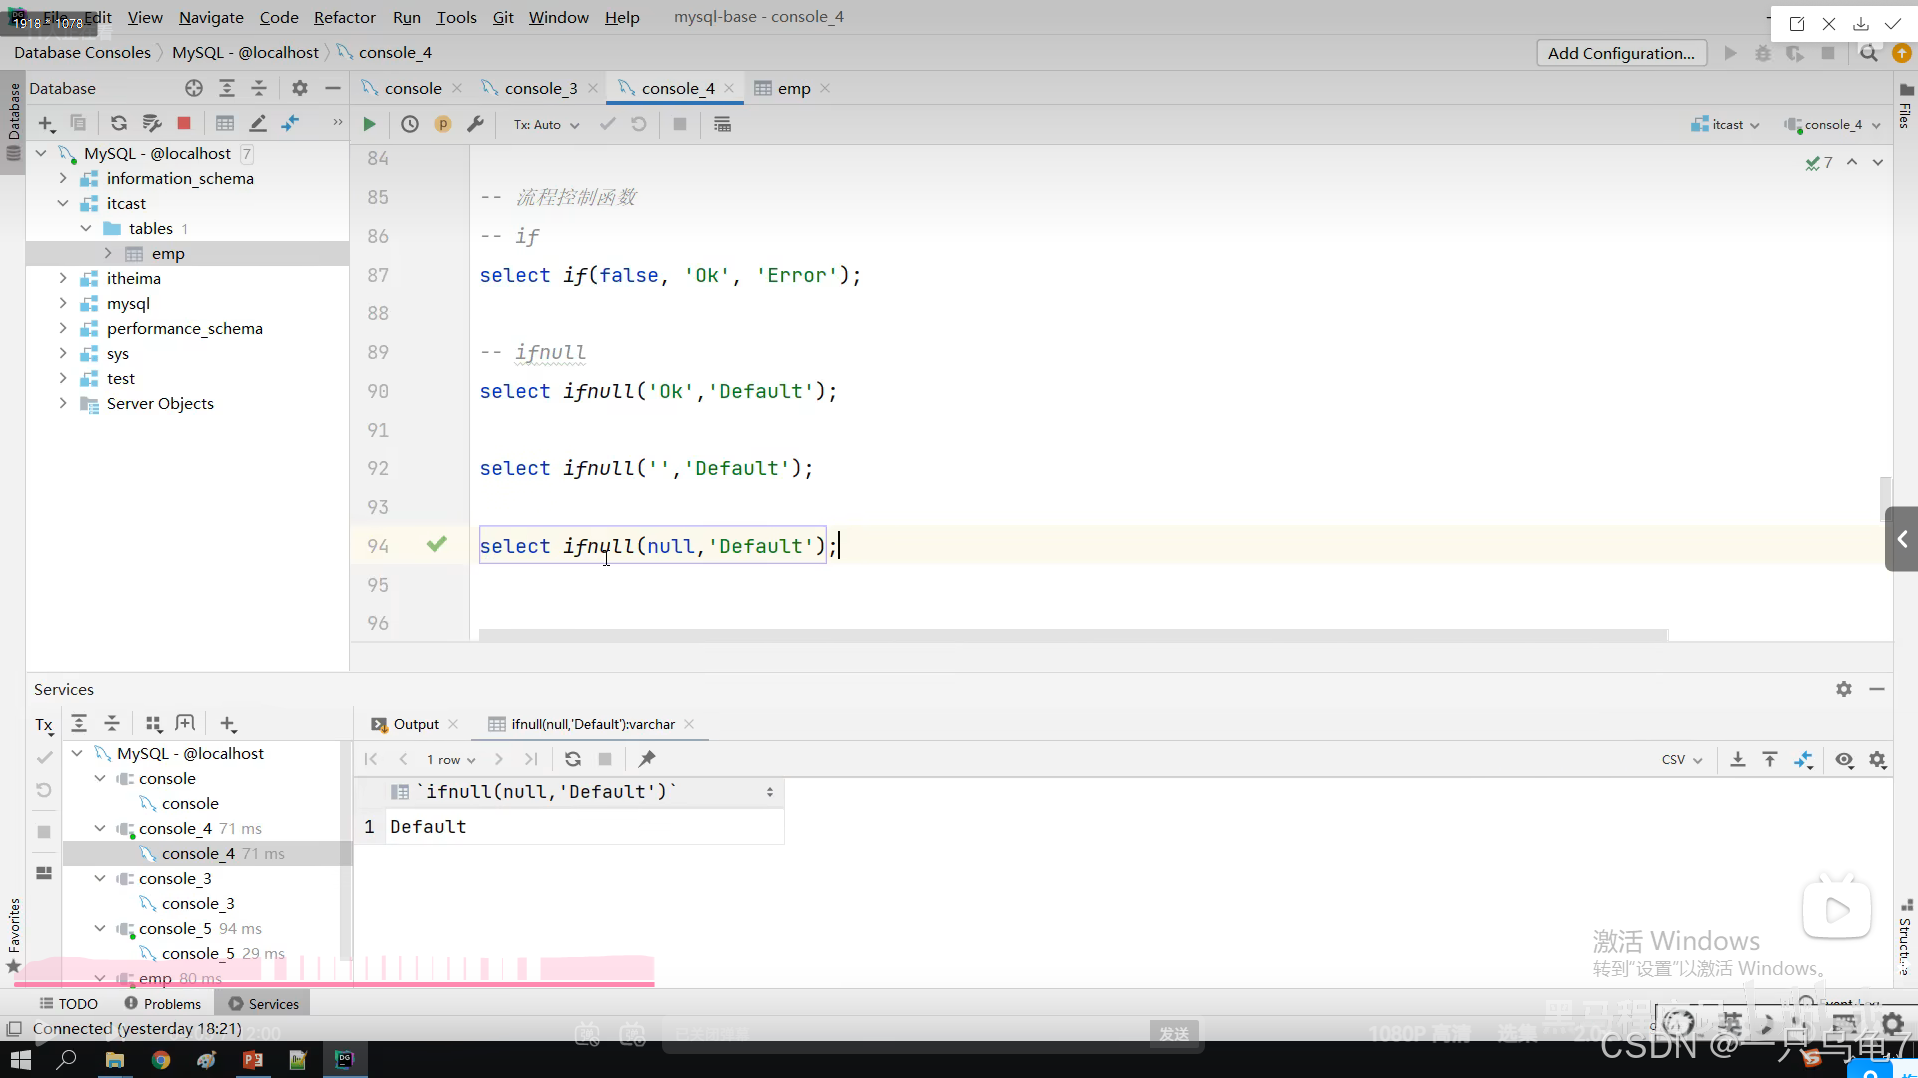This screenshot has width=1918, height=1078.
Task: Expand all nodes in Database panel
Action: (227, 88)
